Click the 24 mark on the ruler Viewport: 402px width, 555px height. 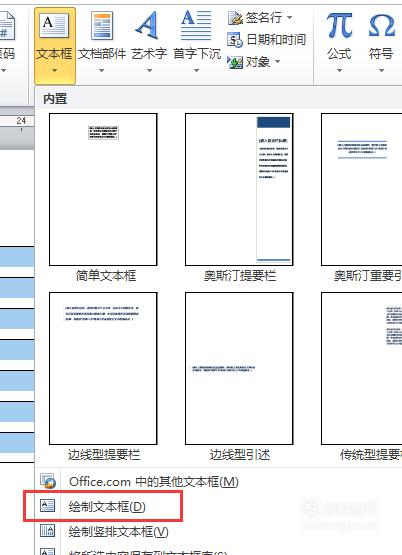click(21, 121)
